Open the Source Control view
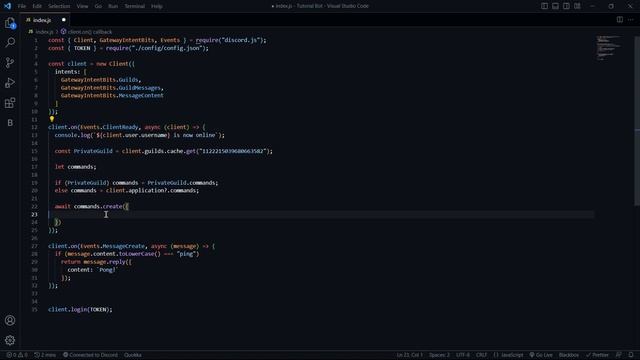640x360 pixels. (x=10, y=62)
